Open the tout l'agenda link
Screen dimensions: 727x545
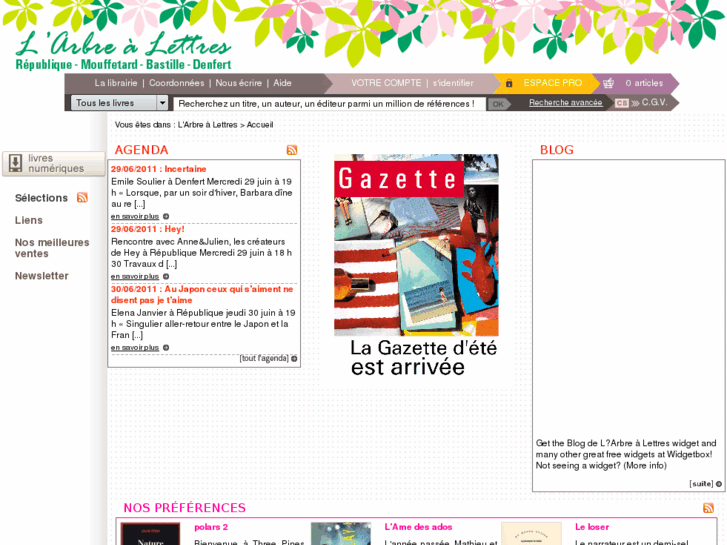coord(264,359)
